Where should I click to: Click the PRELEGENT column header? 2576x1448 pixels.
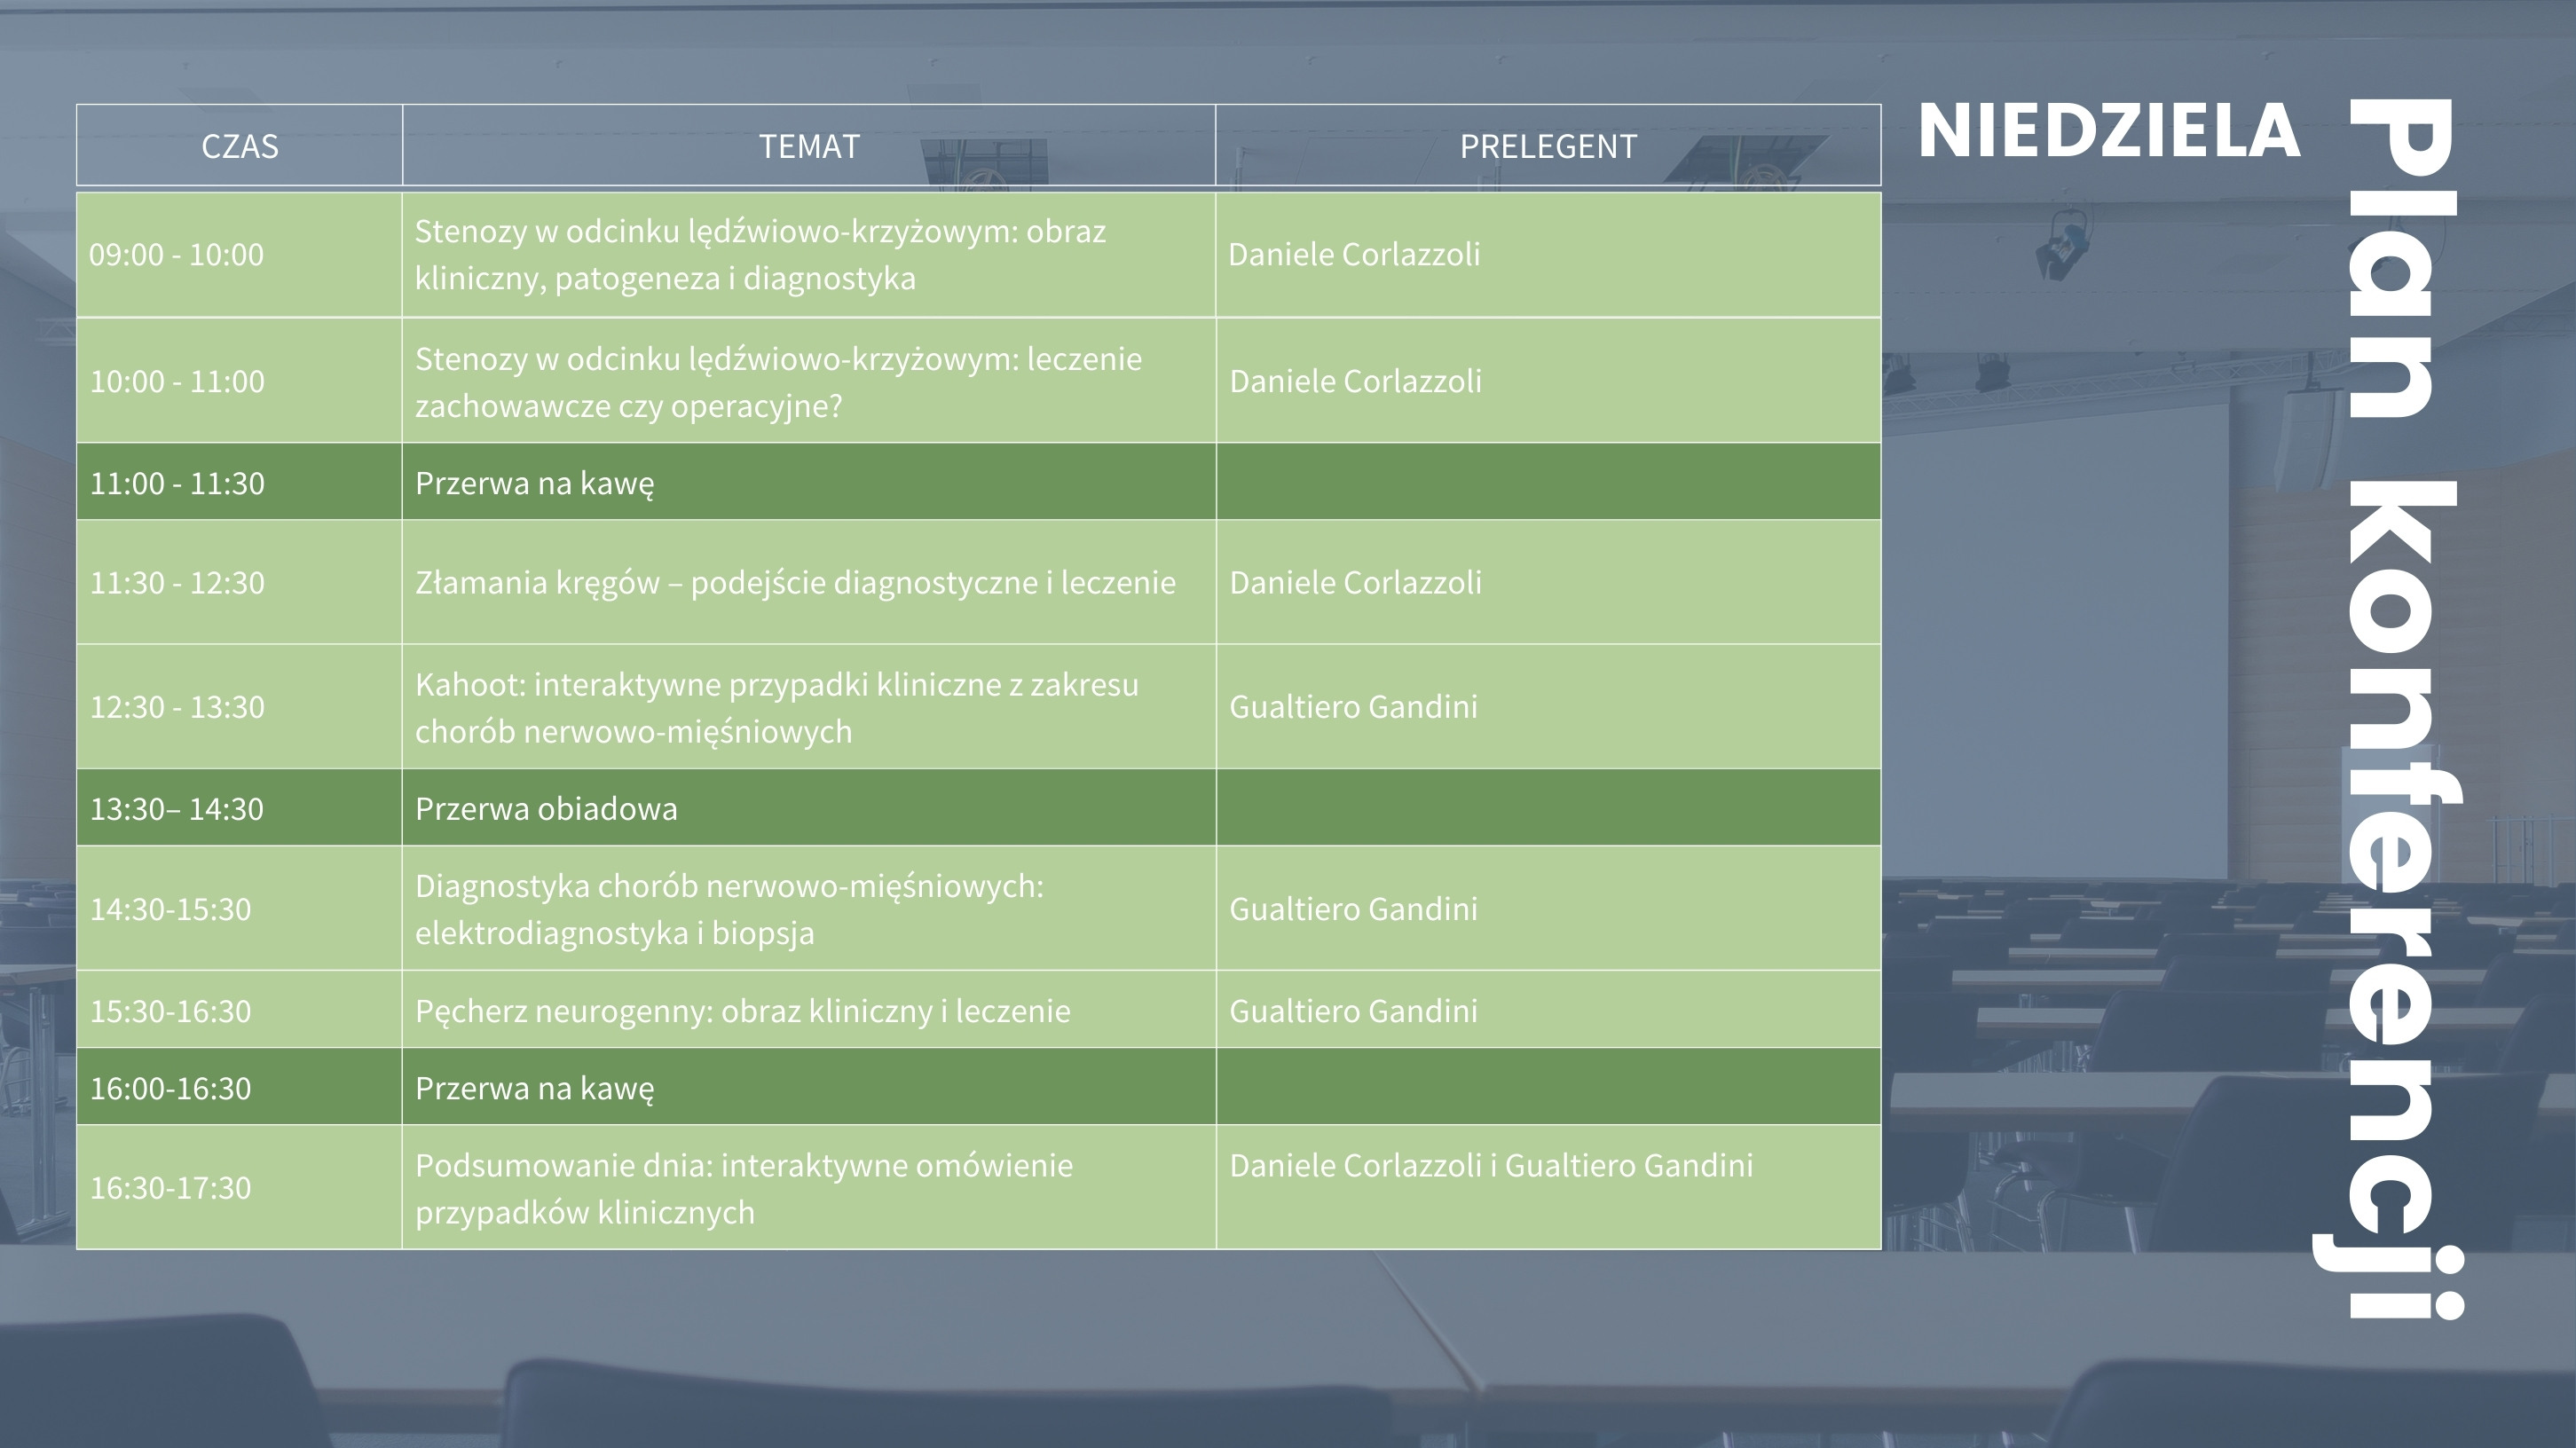[1548, 146]
